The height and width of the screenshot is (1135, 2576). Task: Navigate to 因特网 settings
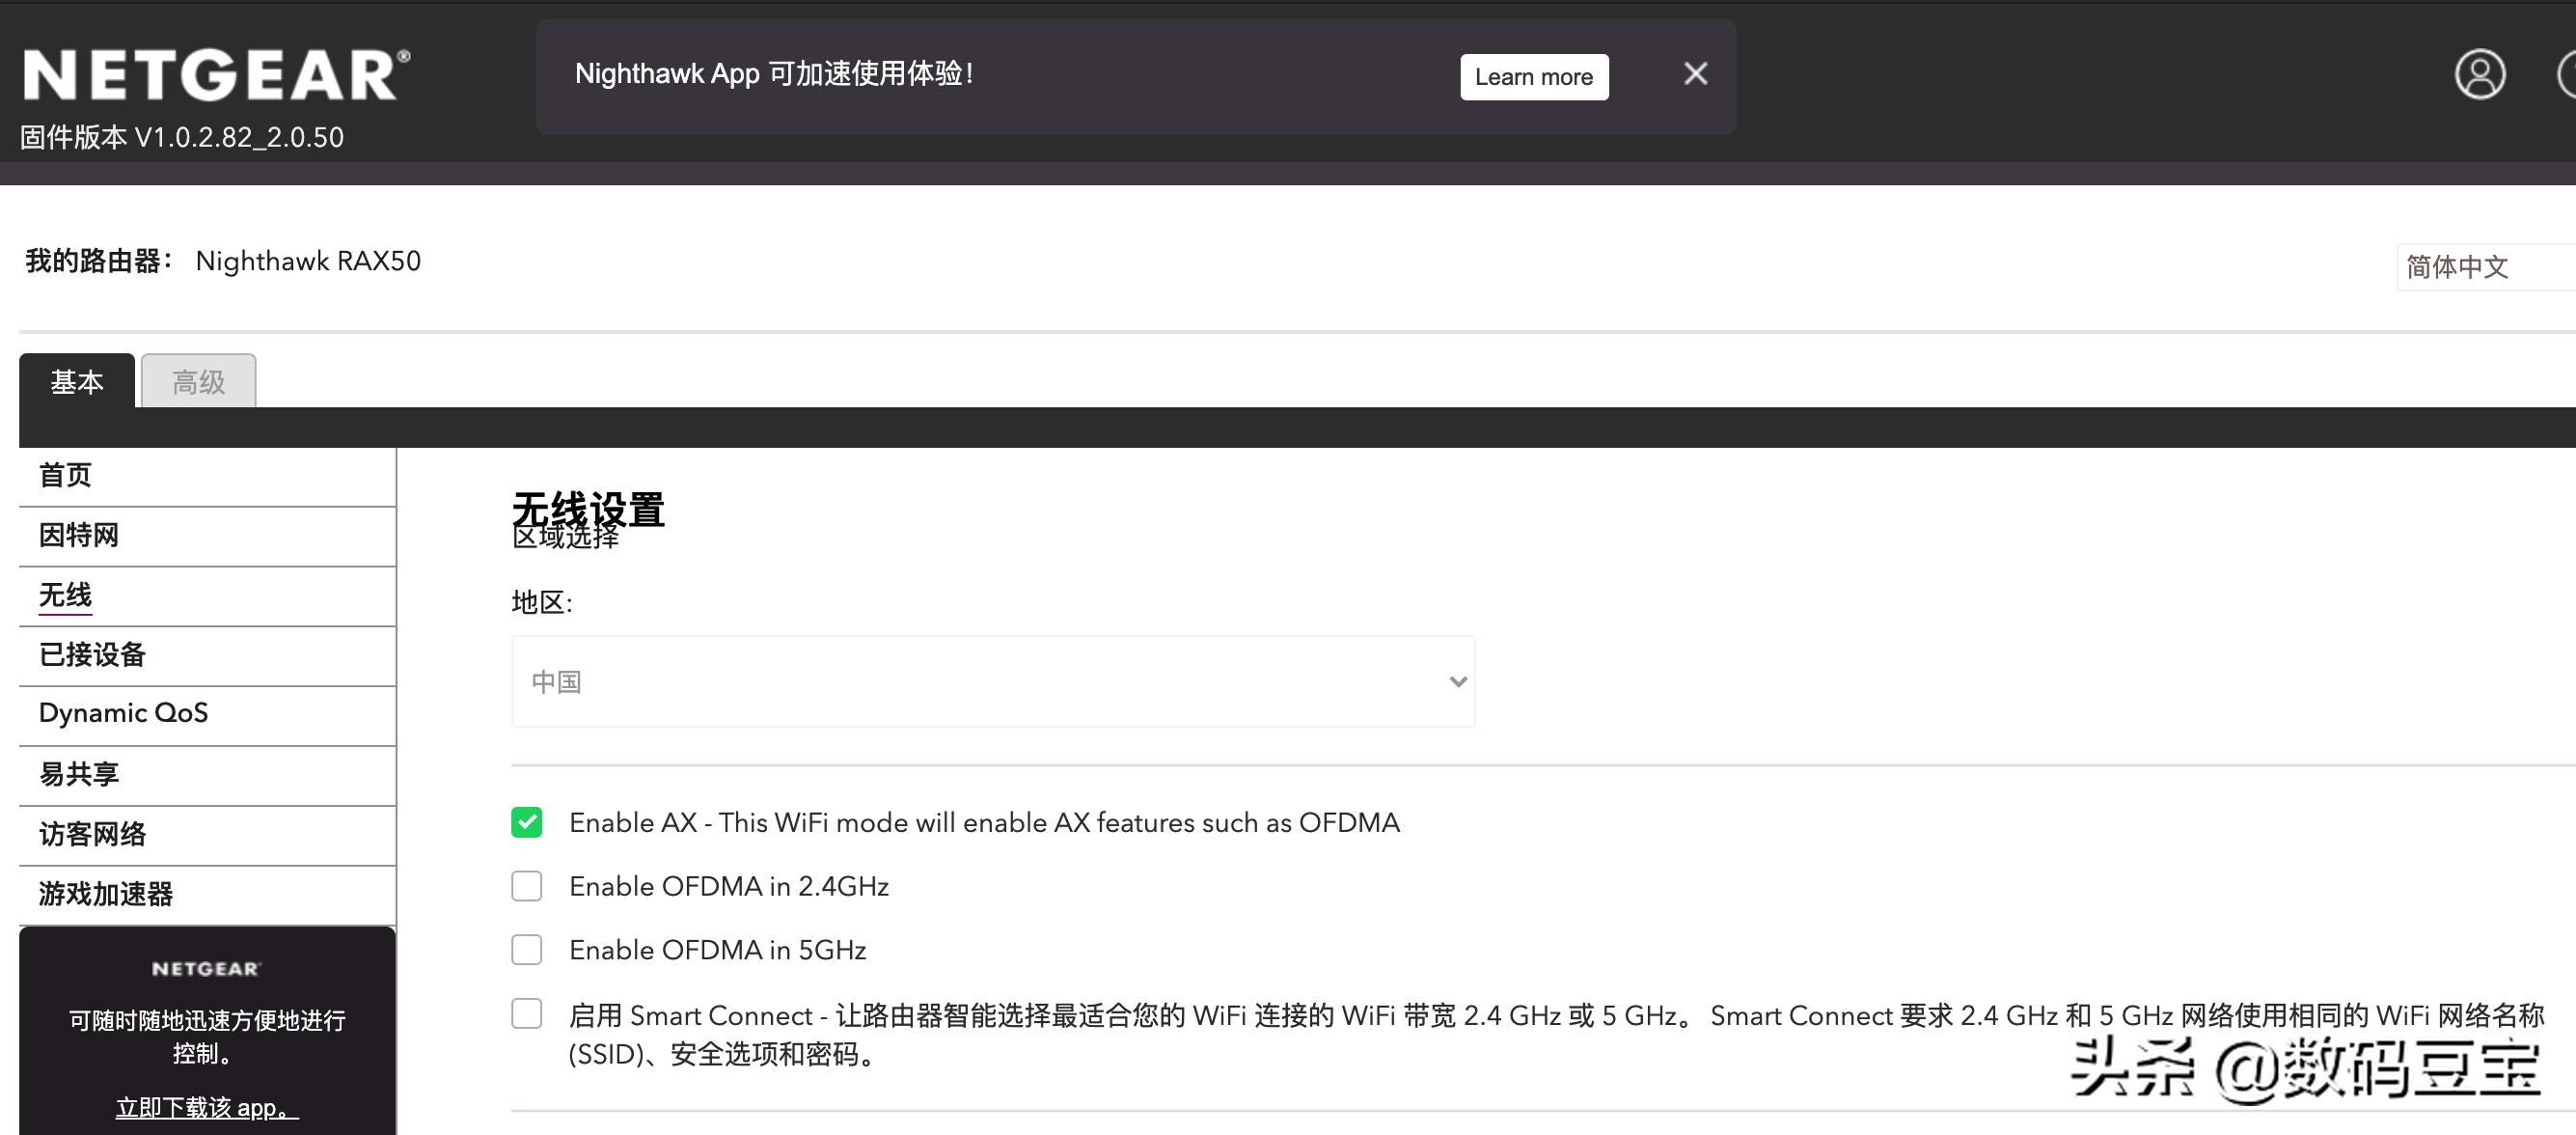click(x=77, y=535)
